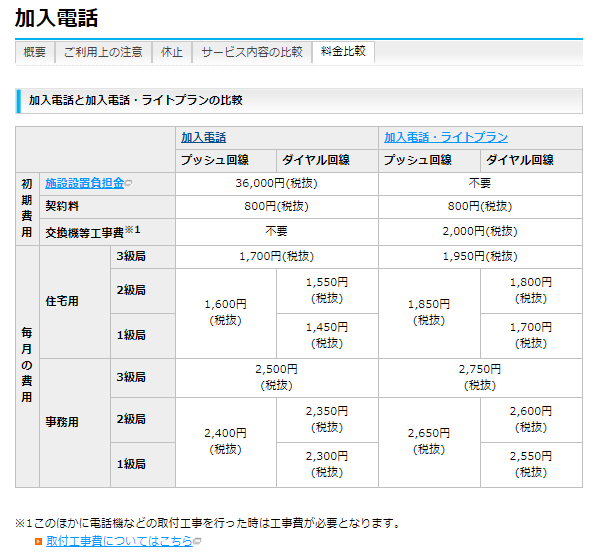Click the 1,450円(税抜) cell
Viewport: 594px width, 552px height.
(x=327, y=335)
